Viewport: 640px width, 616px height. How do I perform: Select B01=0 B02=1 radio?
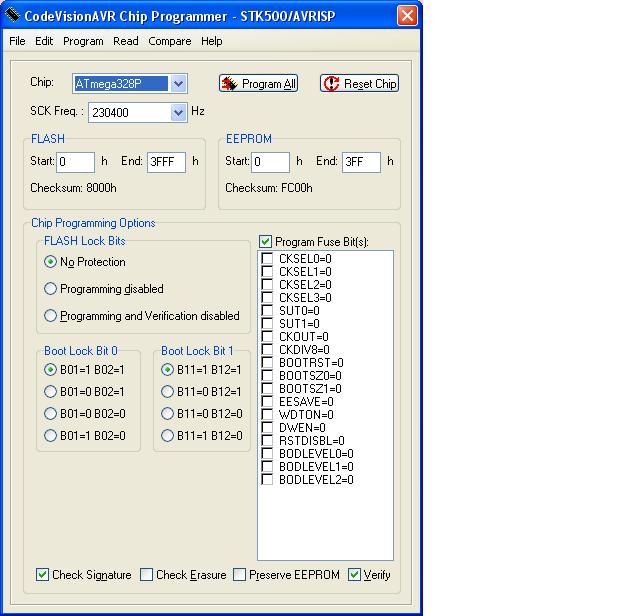[x=50, y=391]
